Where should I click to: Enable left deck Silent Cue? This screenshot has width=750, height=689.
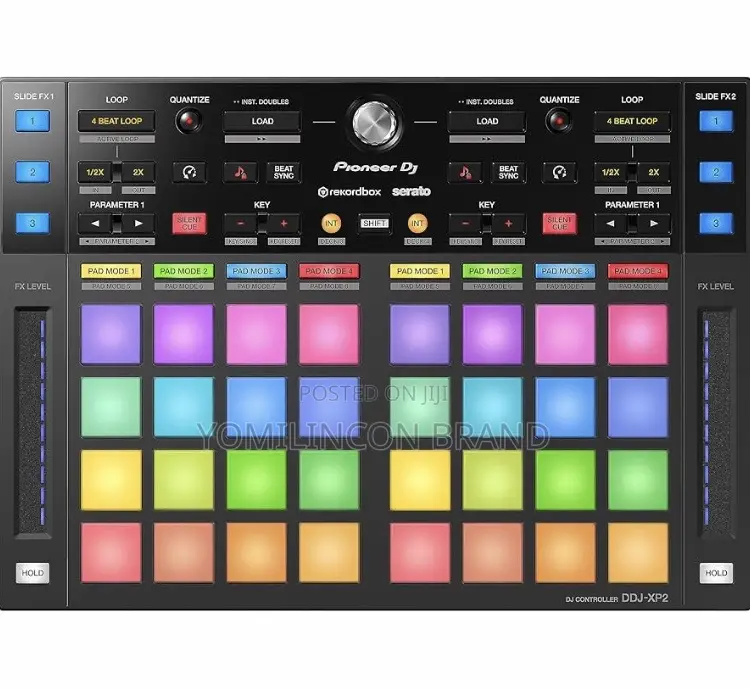click(x=189, y=223)
